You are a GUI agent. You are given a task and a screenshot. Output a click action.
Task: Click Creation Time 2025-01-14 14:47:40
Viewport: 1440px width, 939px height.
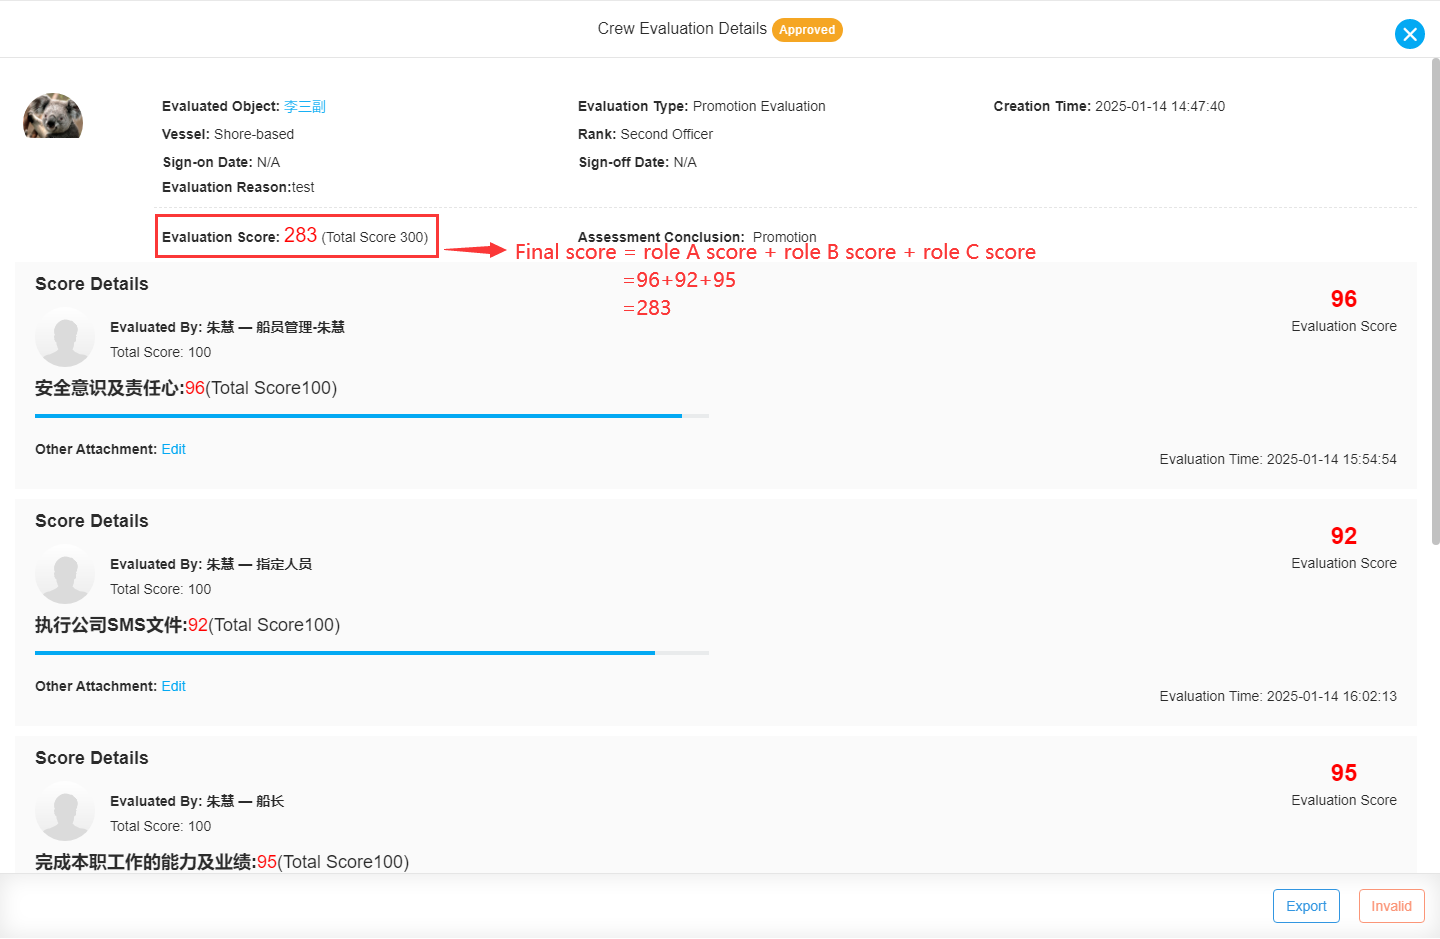1109,106
